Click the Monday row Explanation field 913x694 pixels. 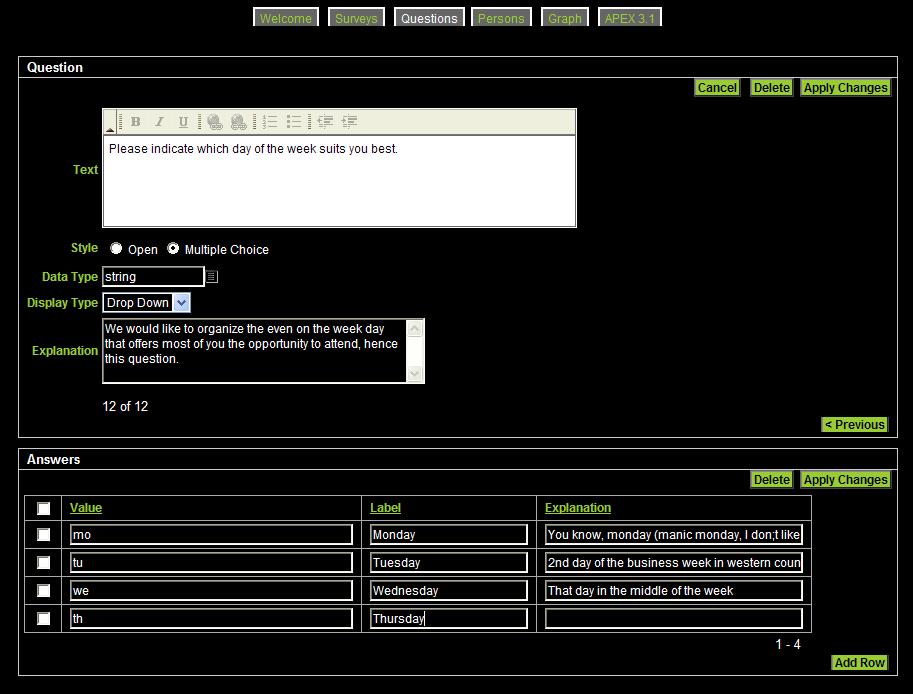(x=674, y=534)
